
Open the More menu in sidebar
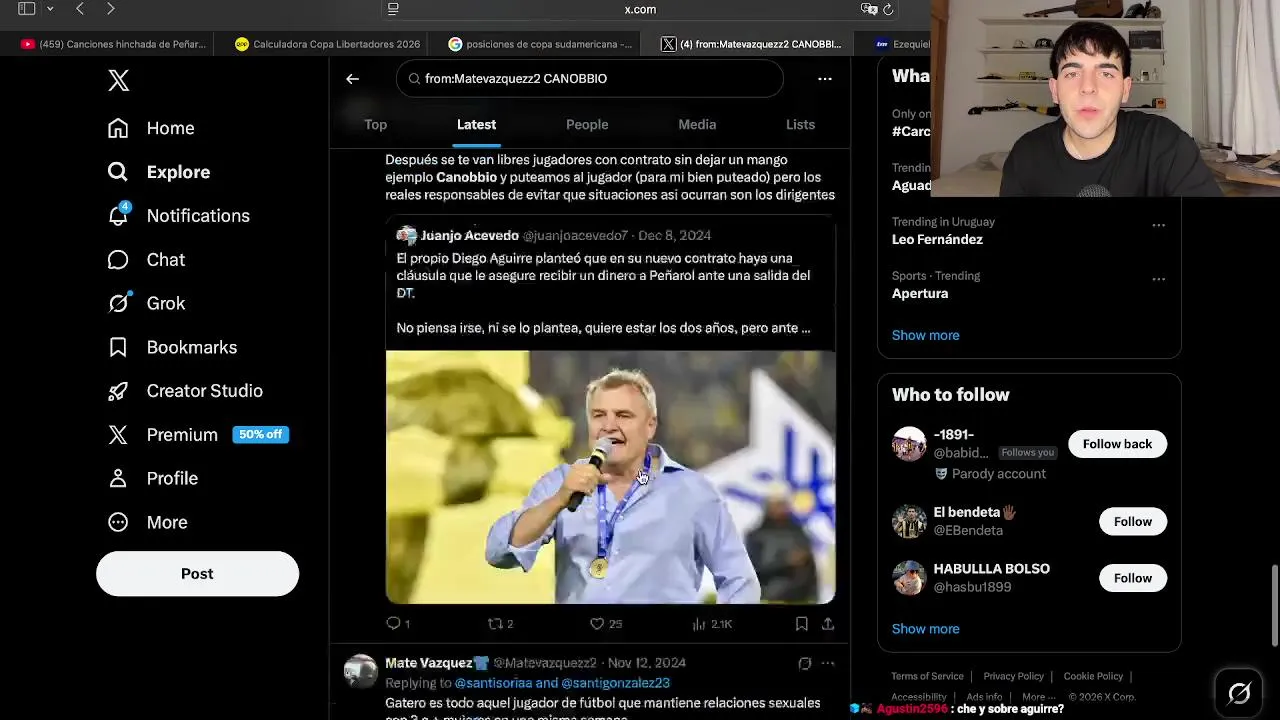(x=147, y=522)
